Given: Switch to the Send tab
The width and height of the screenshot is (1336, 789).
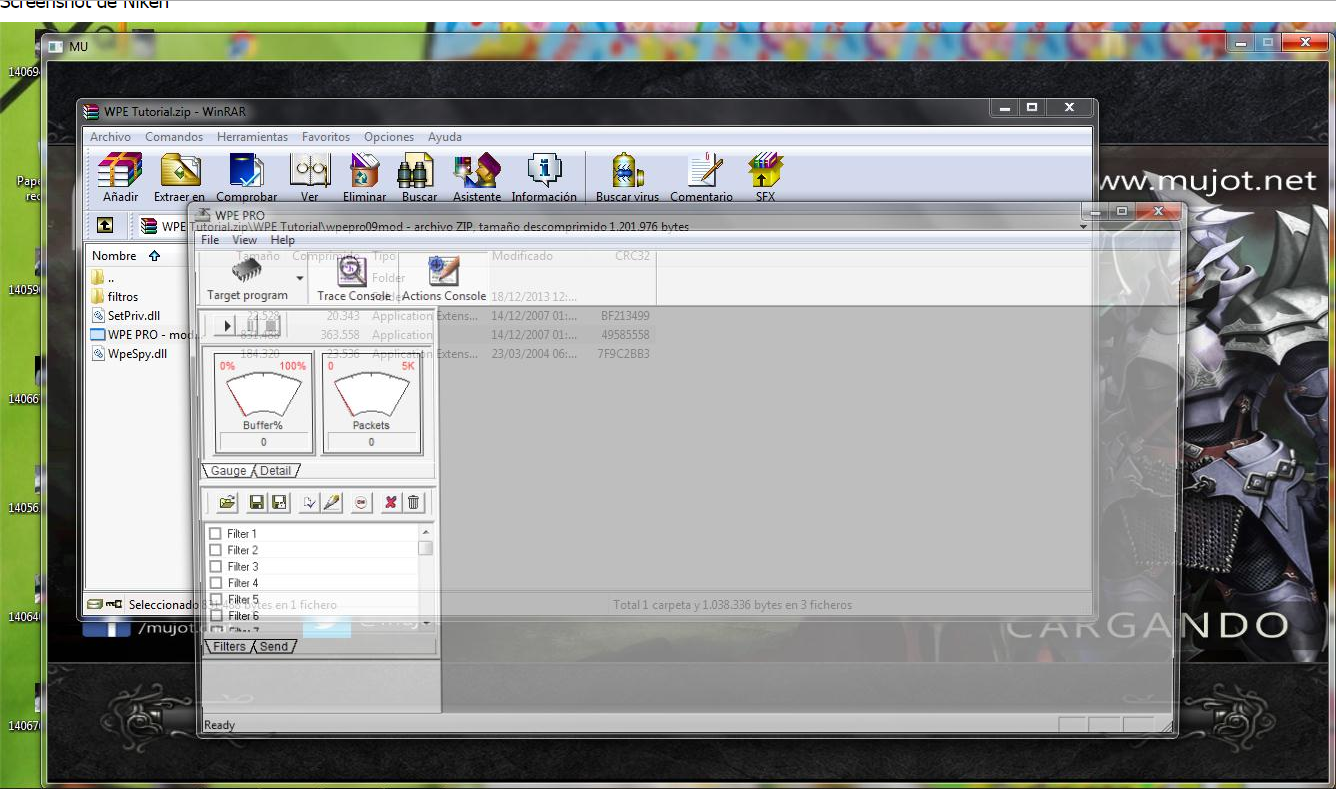Looking at the screenshot, I should tap(274, 647).
